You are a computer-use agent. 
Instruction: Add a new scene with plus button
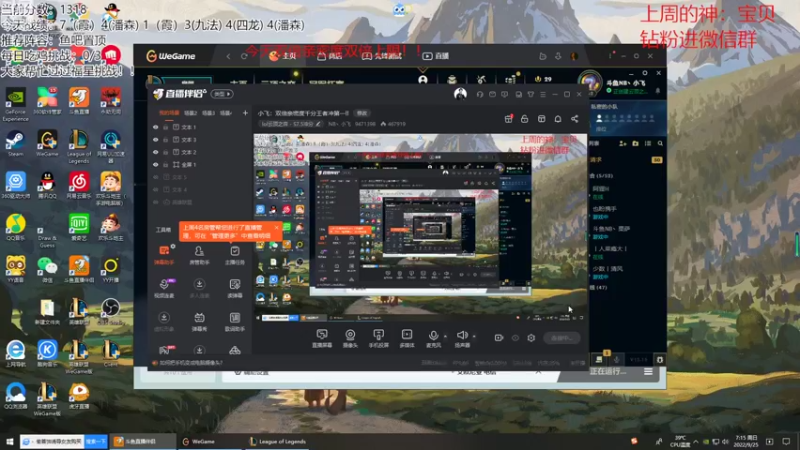coord(245,113)
